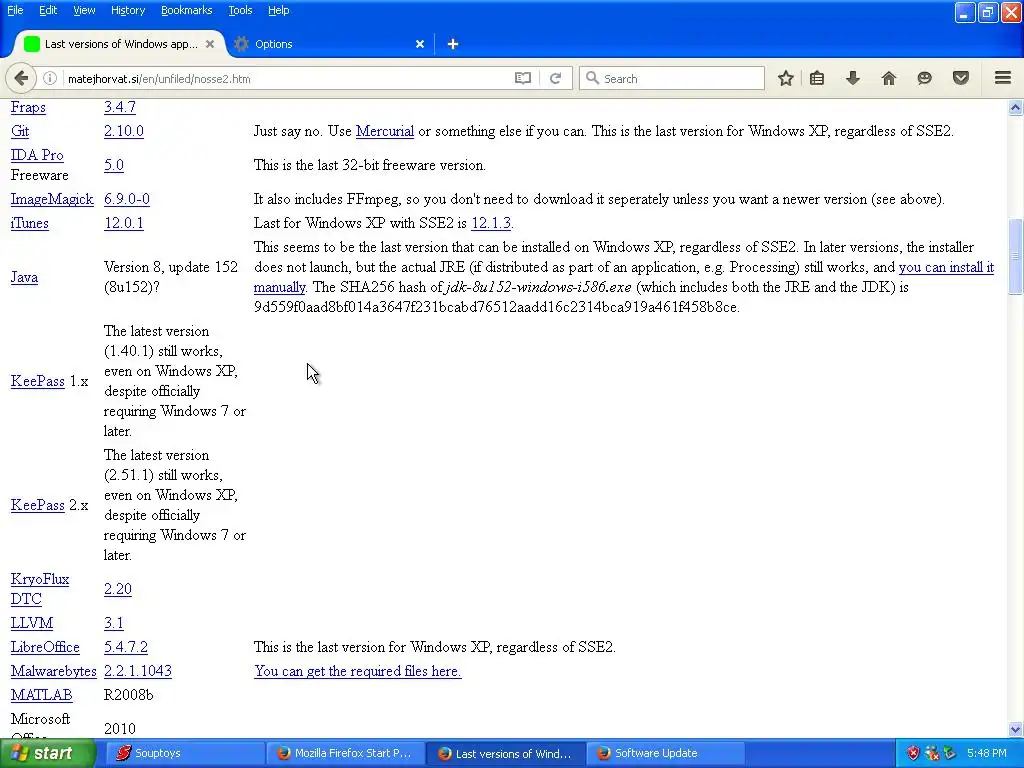This screenshot has width=1024, height=768.
Task: Bookmark this page with the star icon
Action: (x=786, y=78)
